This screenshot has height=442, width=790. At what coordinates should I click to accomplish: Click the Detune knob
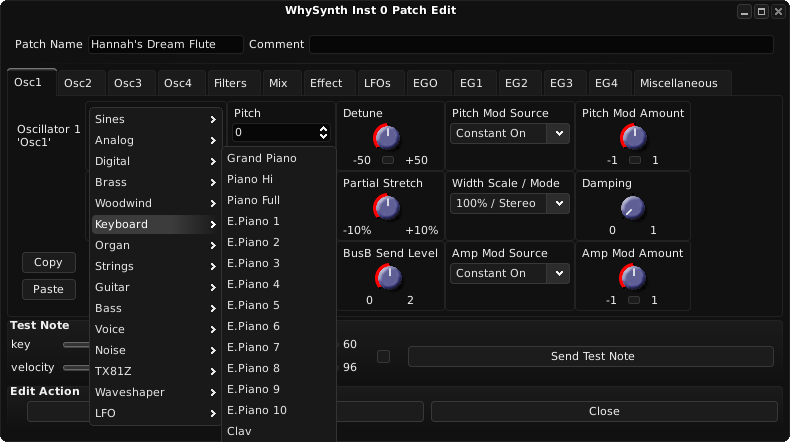[x=386, y=137]
